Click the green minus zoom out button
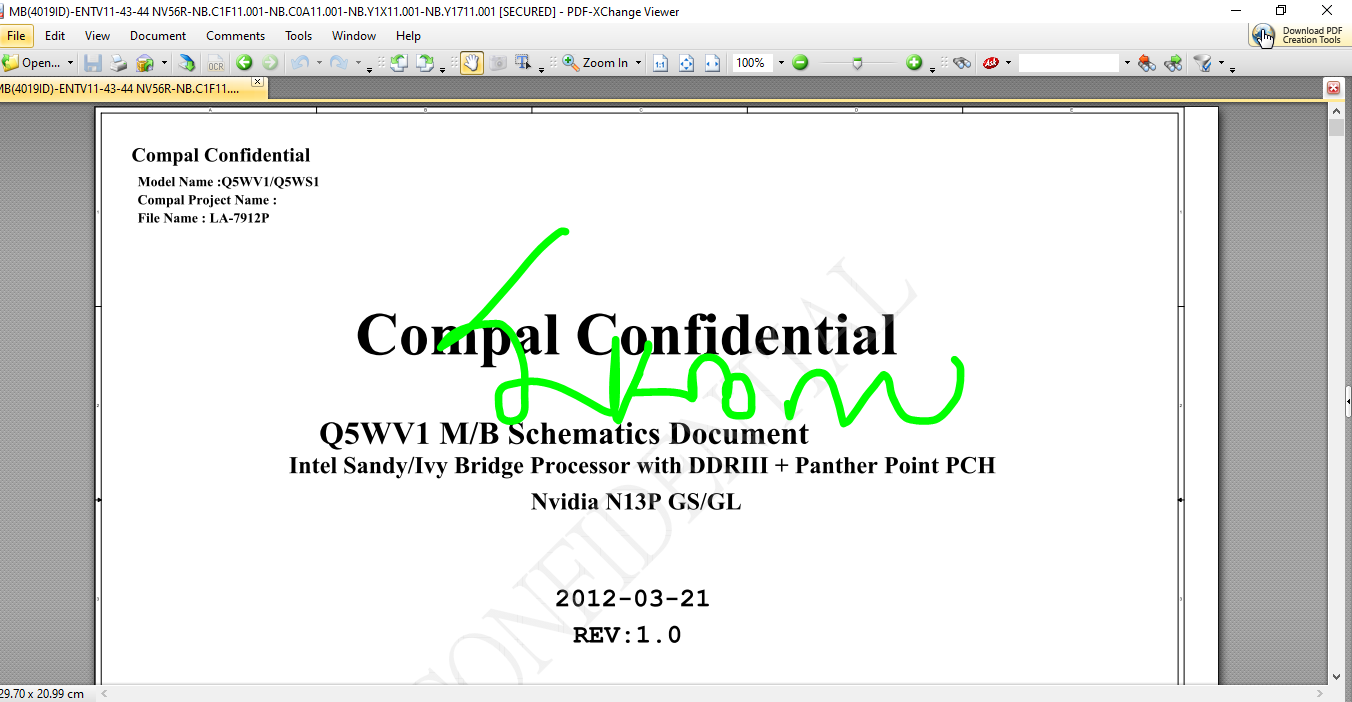This screenshot has height=702, width=1352. [x=800, y=63]
